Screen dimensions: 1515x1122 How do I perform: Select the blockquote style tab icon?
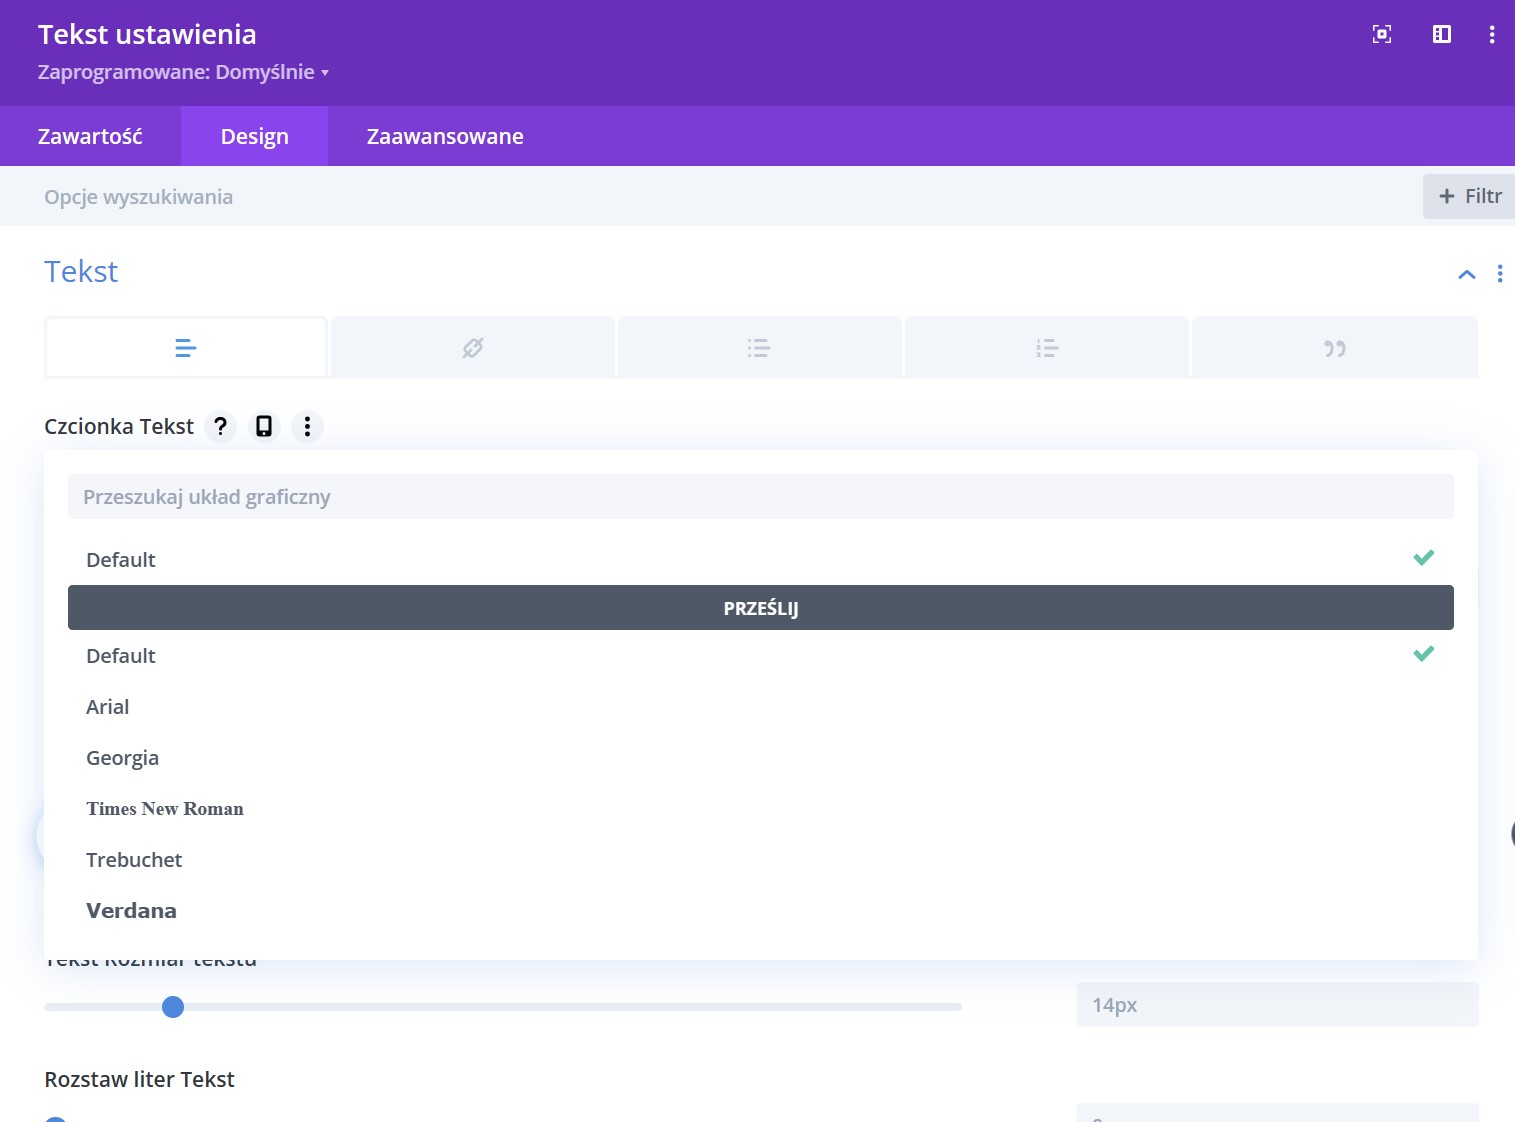[1335, 348]
